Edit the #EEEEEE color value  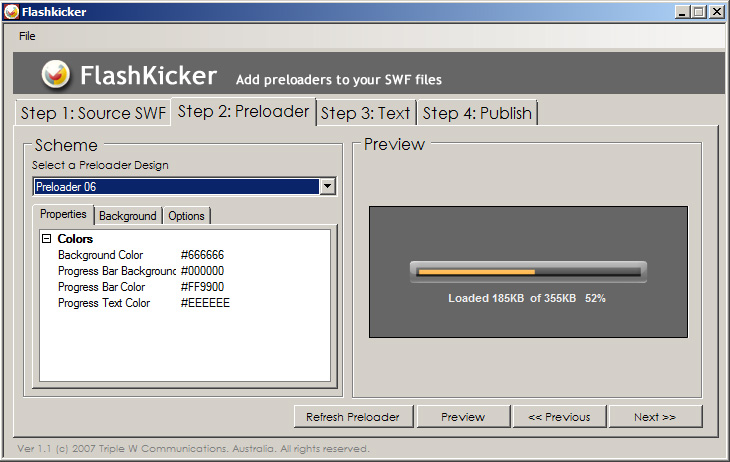click(x=205, y=303)
